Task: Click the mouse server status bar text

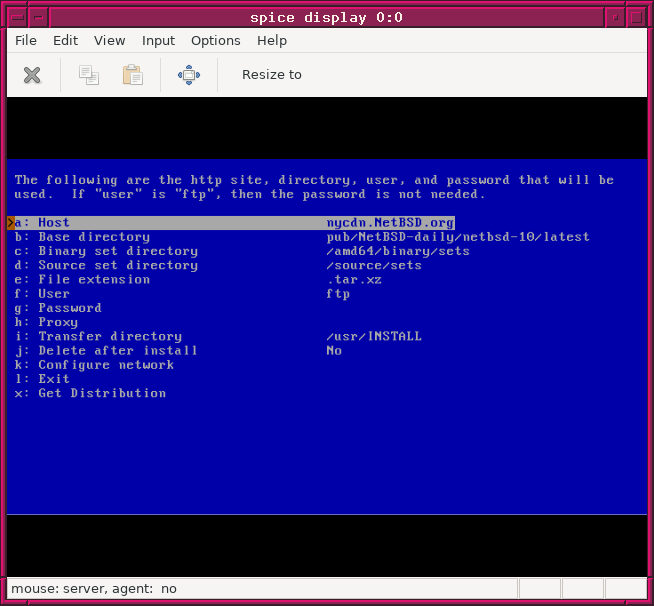Action: 94,590
